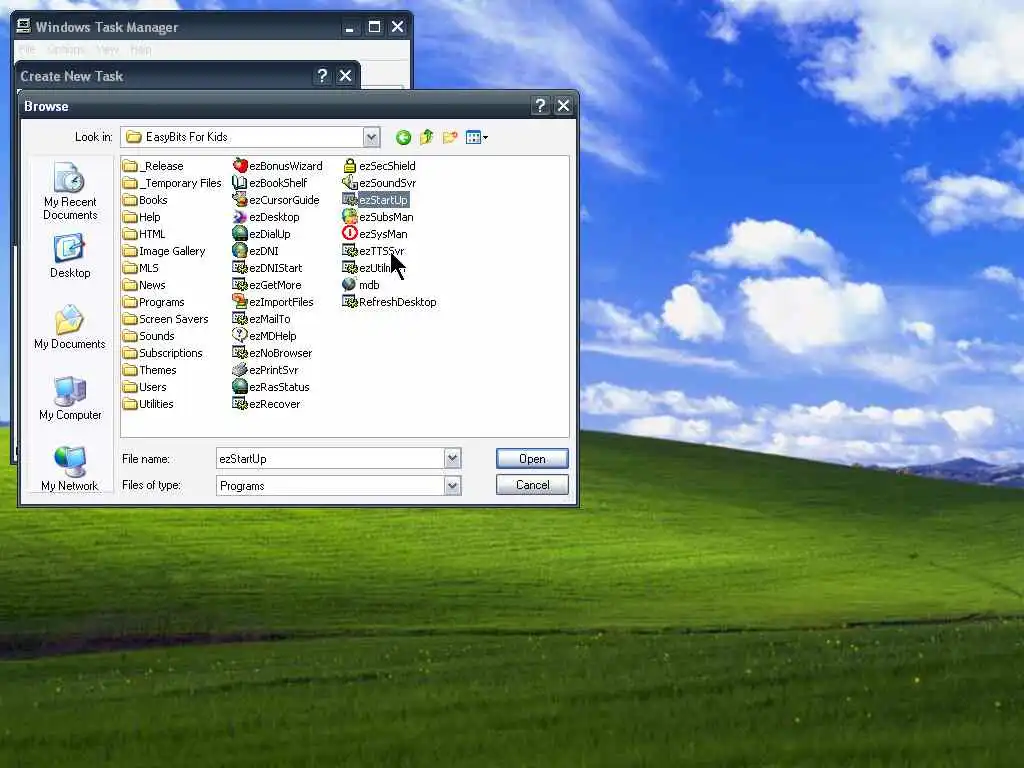Click in the File name text field
The image size is (1024, 768).
coord(330,458)
